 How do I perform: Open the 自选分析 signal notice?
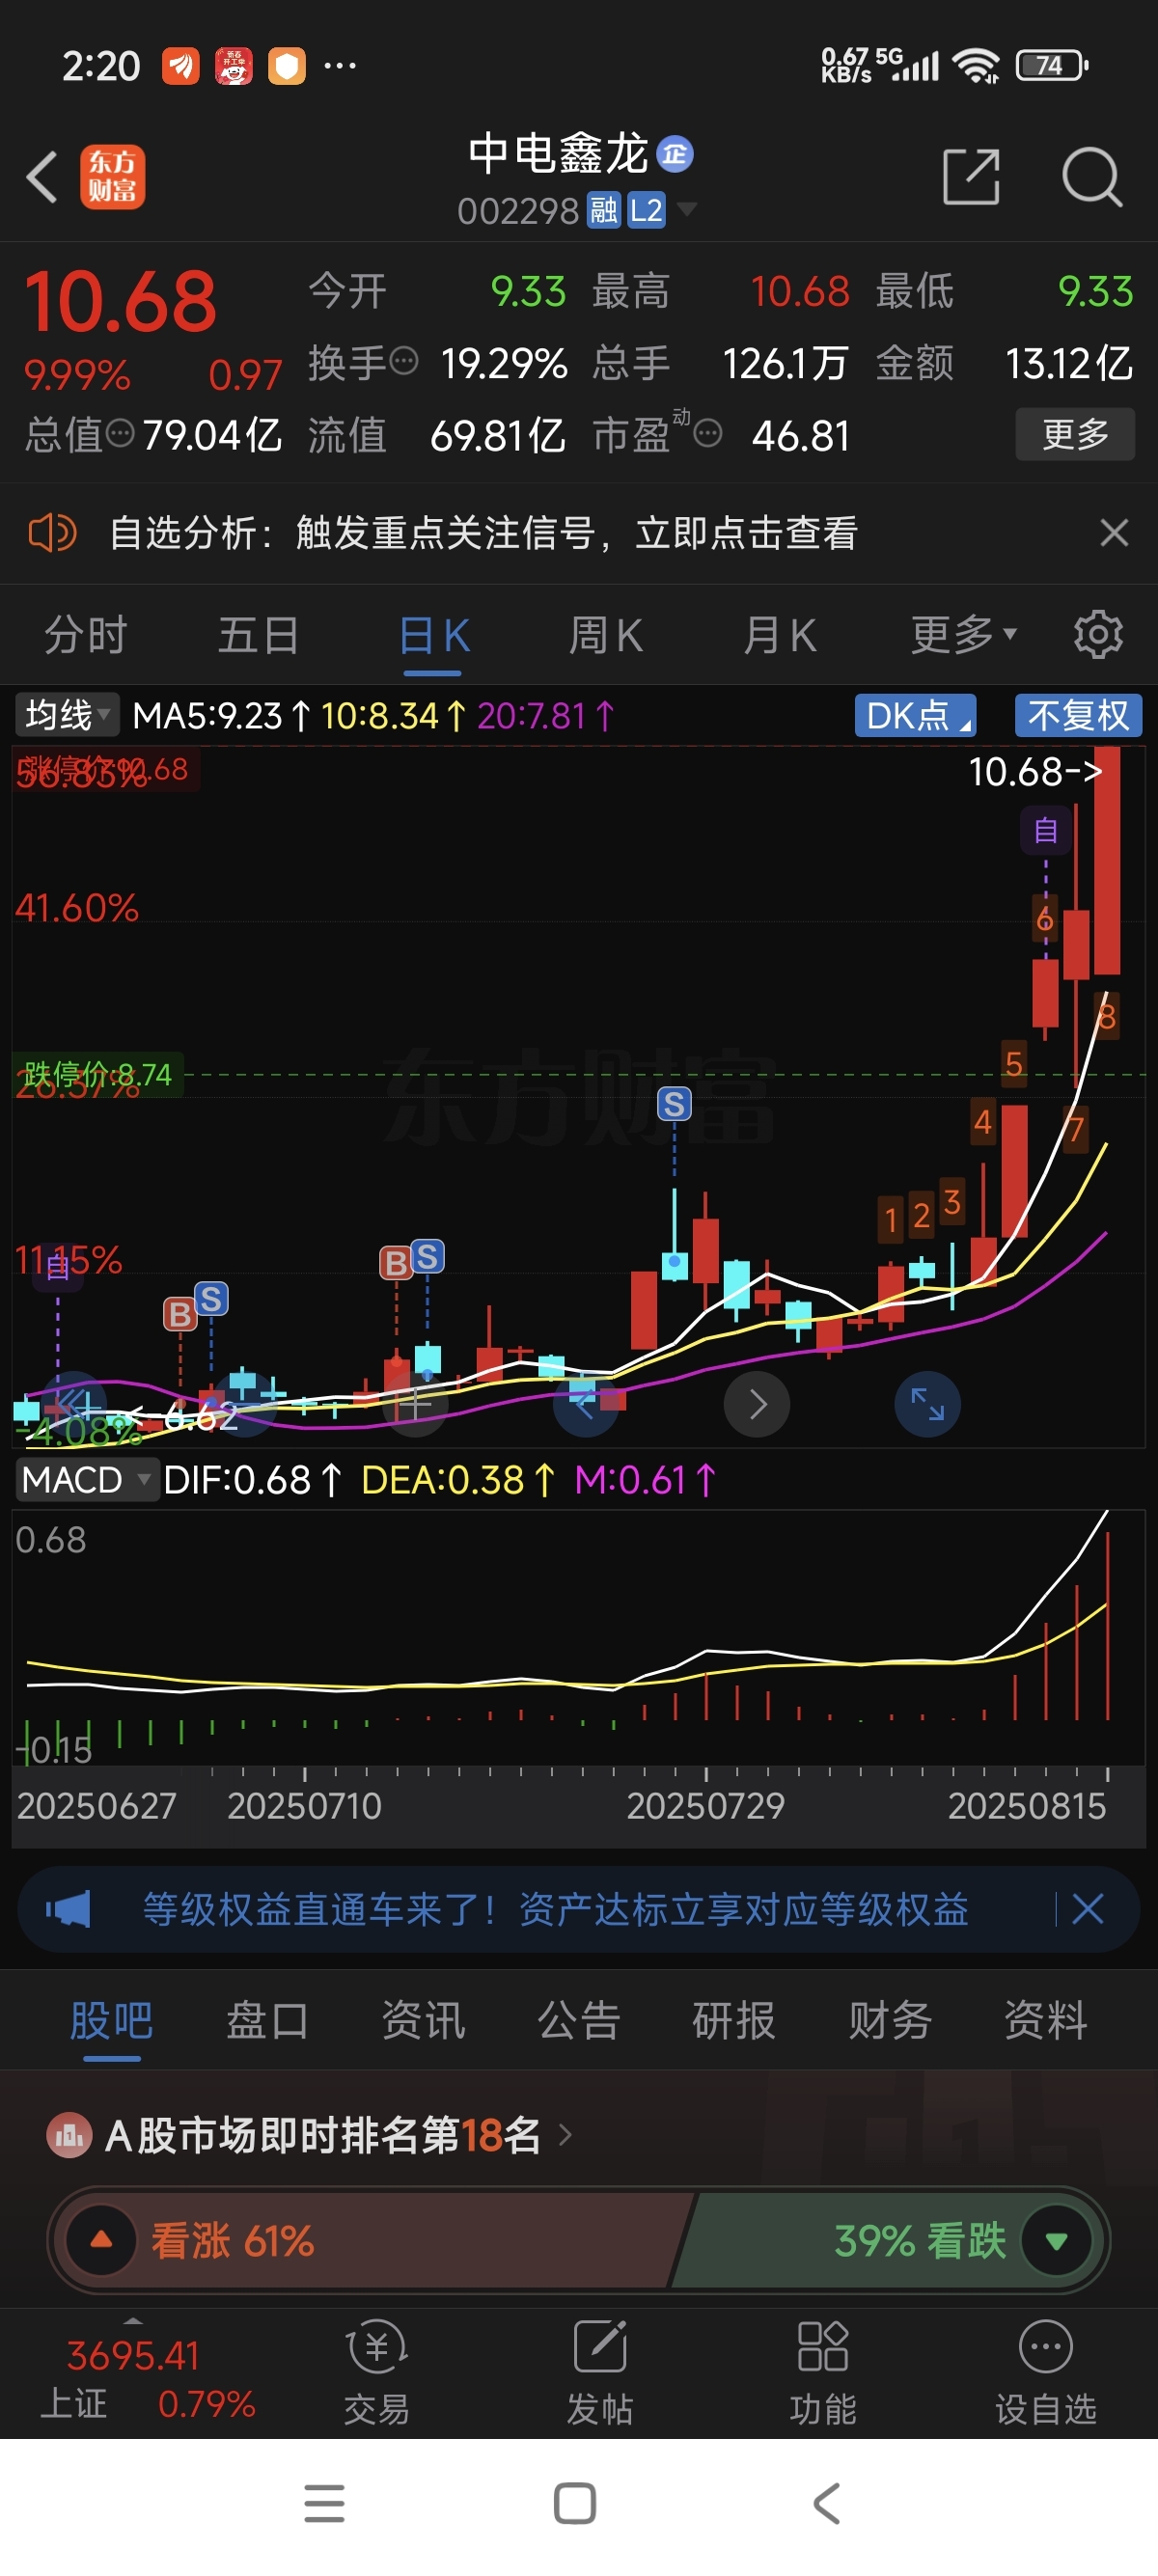point(483,533)
